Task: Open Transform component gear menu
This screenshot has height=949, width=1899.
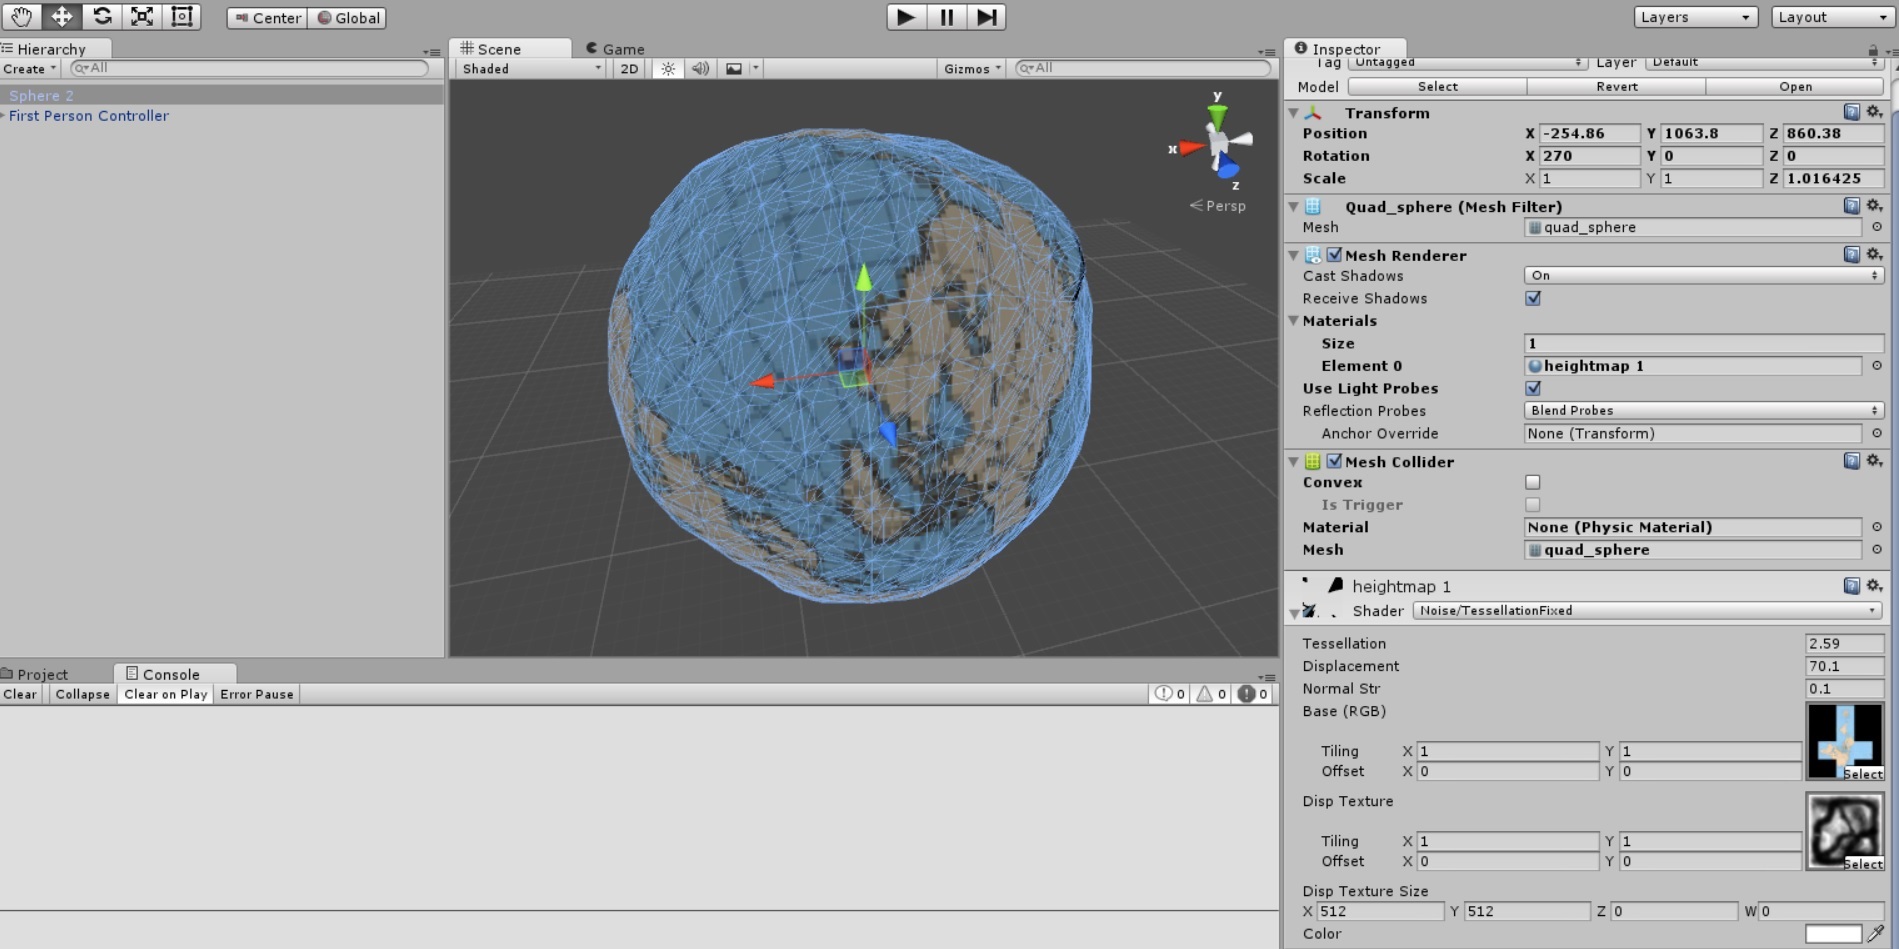Action: (1875, 112)
